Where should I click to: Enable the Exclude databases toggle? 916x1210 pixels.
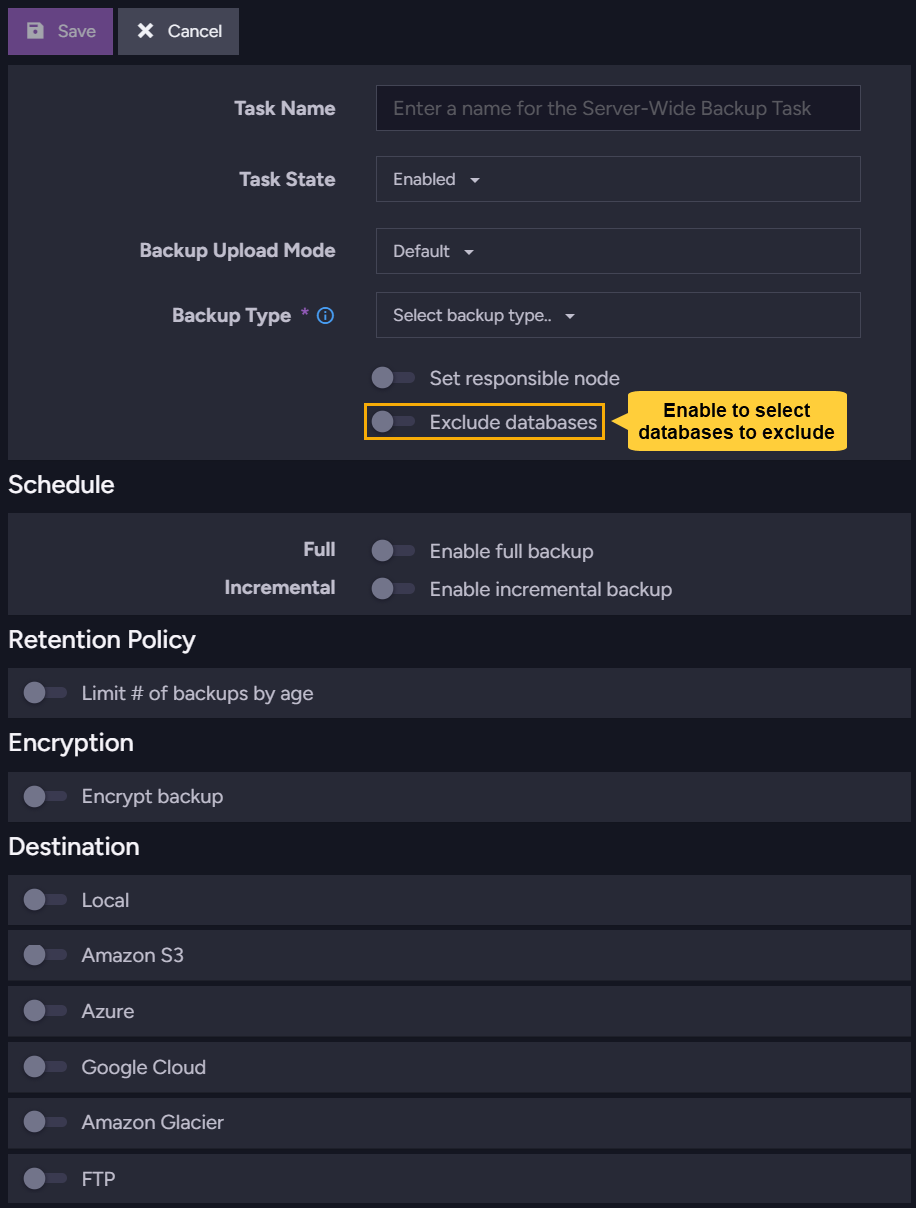tap(393, 421)
